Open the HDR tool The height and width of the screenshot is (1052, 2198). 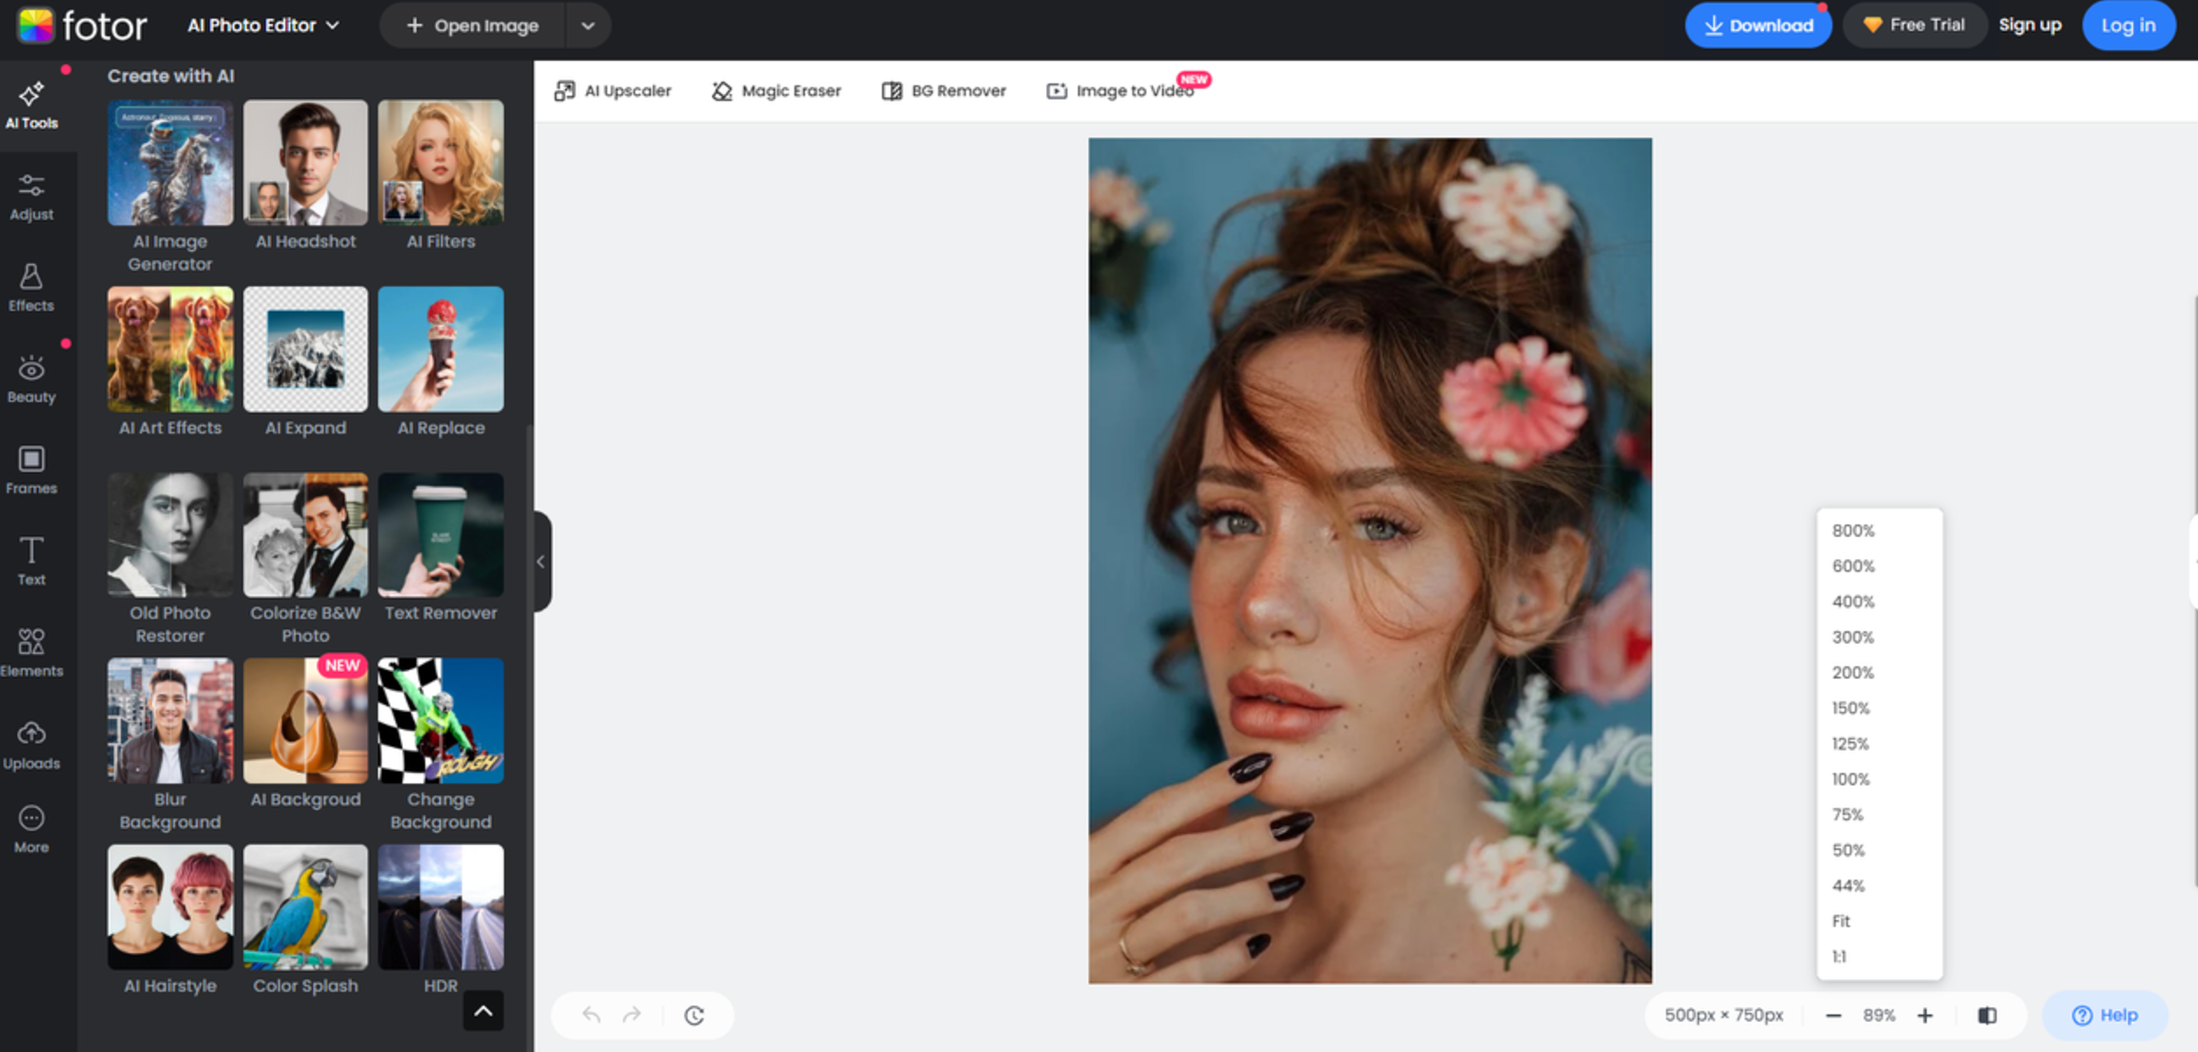(441, 920)
